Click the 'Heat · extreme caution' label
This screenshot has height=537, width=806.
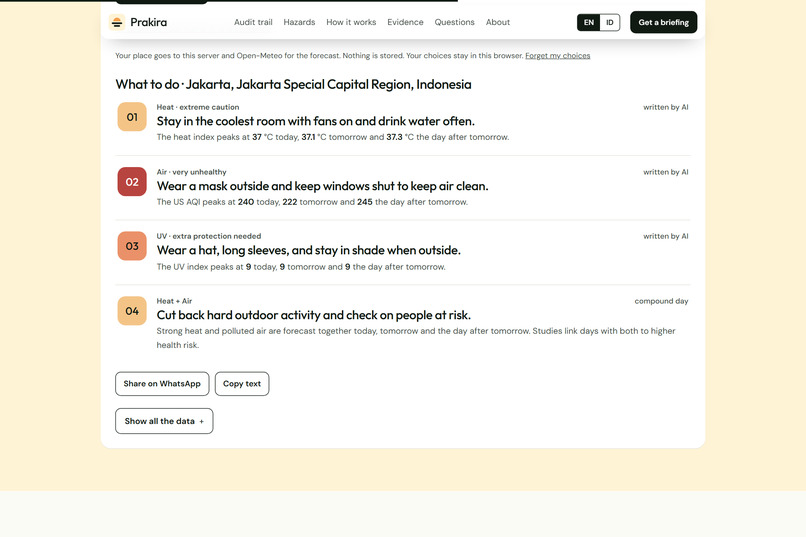(198, 107)
